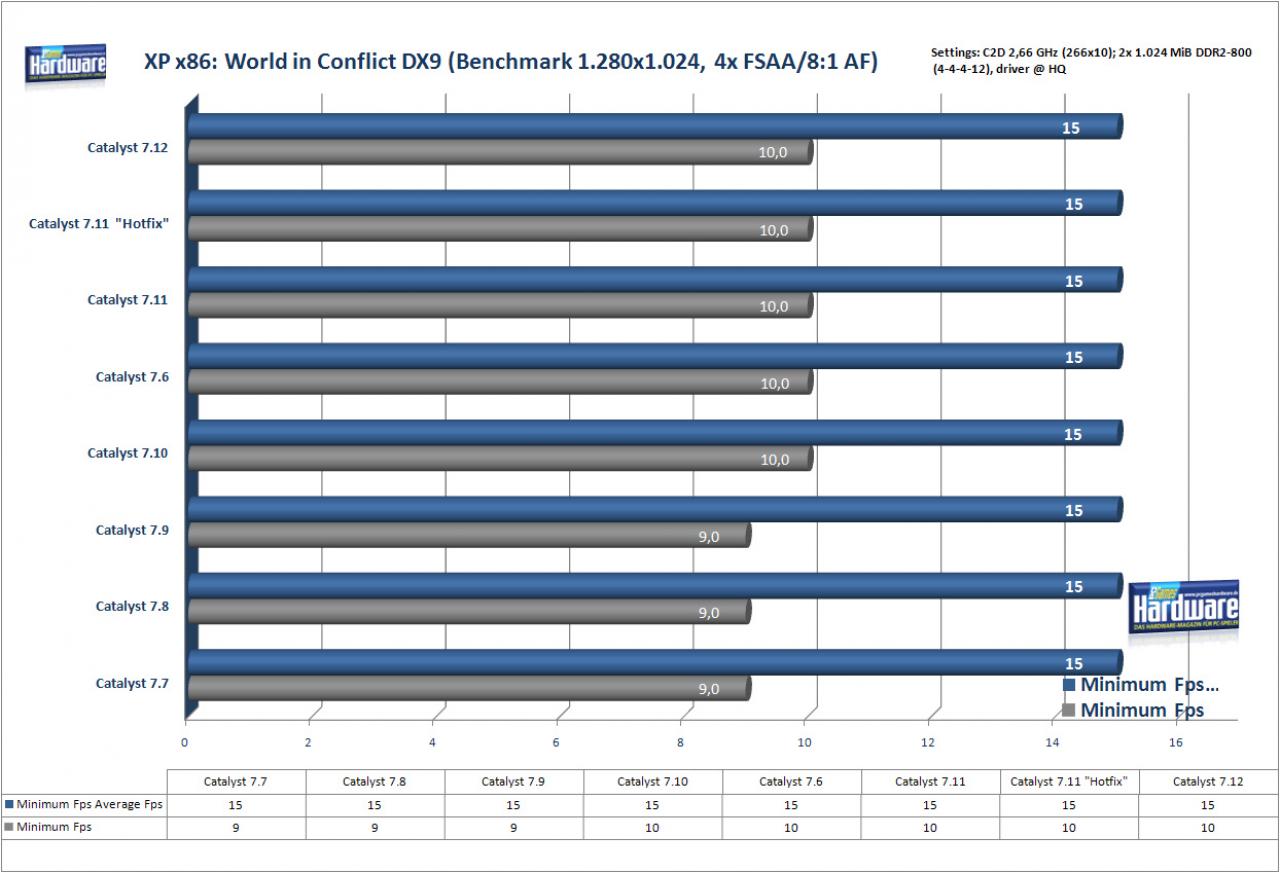This screenshot has width=1280, height=873.
Task: Click the "Catalyst 7.8" table column header
Action: (x=375, y=782)
